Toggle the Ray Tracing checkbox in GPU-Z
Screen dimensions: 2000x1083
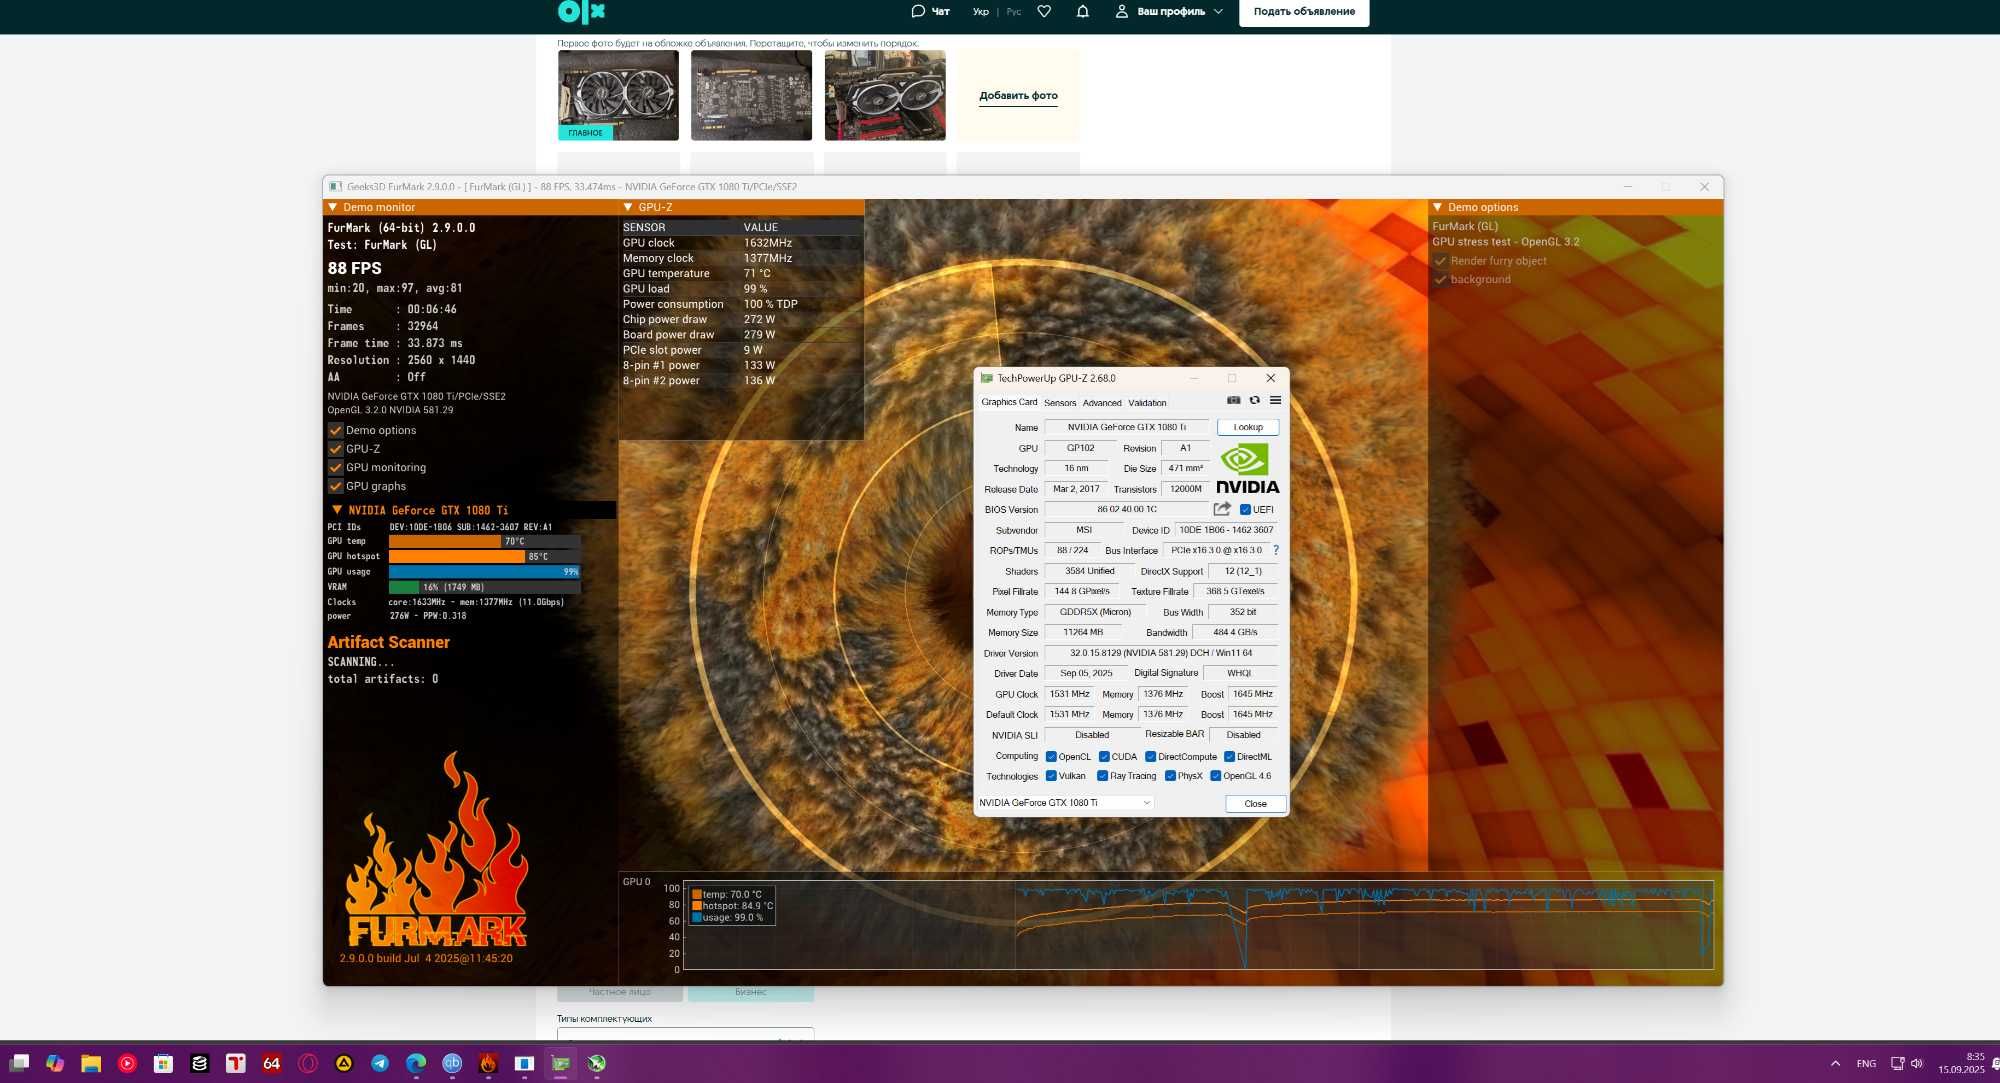1102,776
